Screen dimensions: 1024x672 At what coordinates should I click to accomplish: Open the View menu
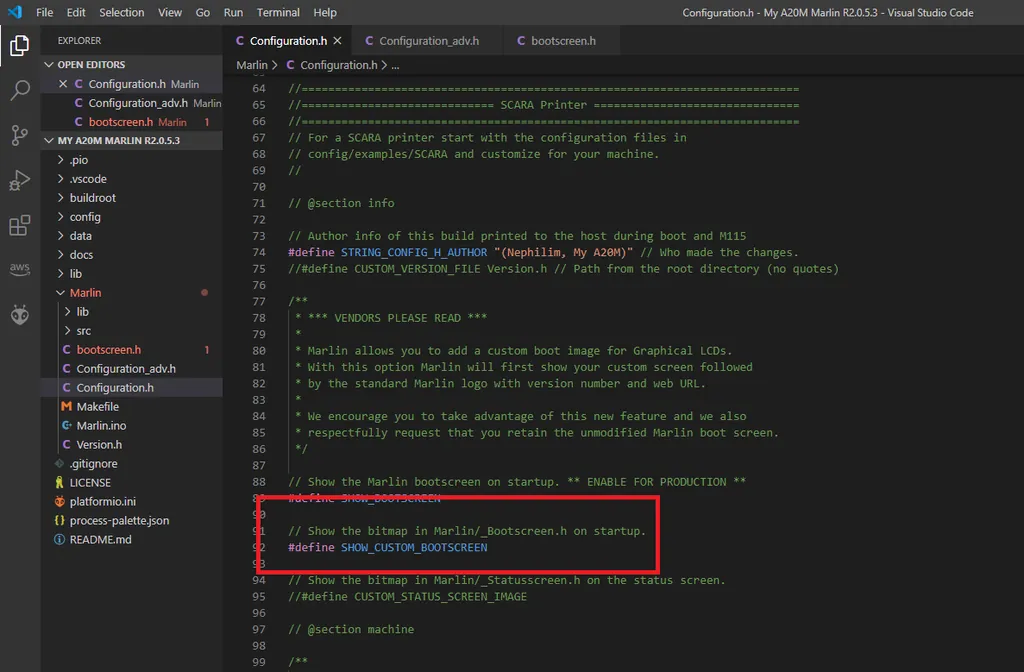point(170,12)
